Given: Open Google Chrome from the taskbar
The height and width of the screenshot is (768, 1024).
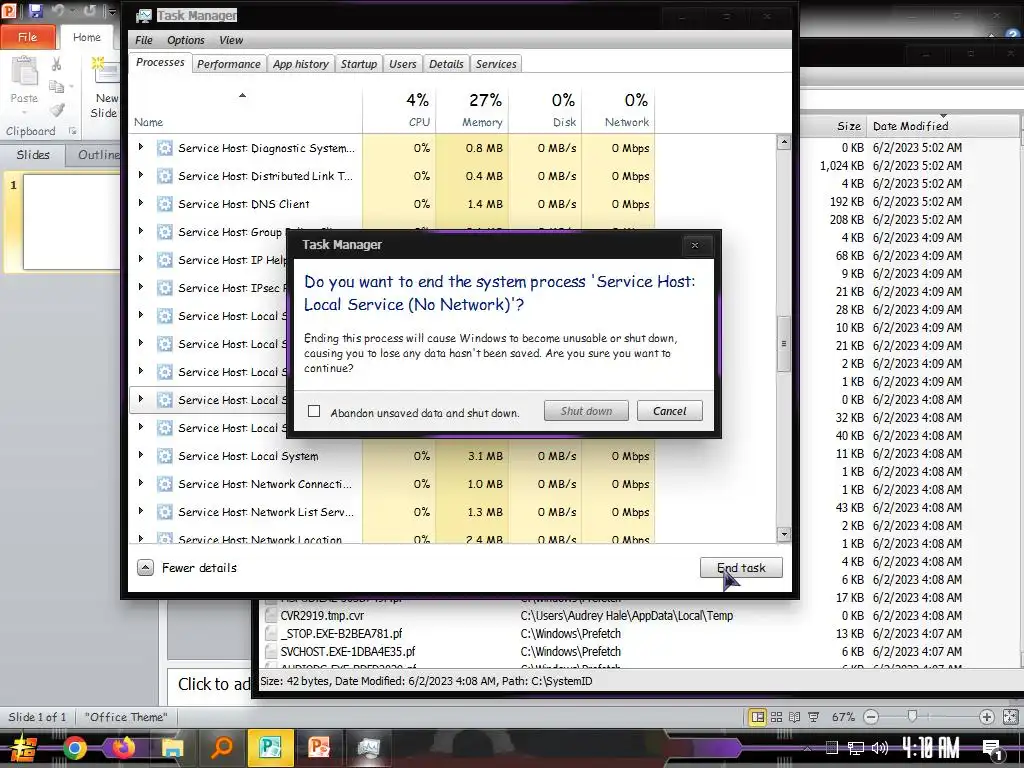Looking at the screenshot, I should coord(74,748).
